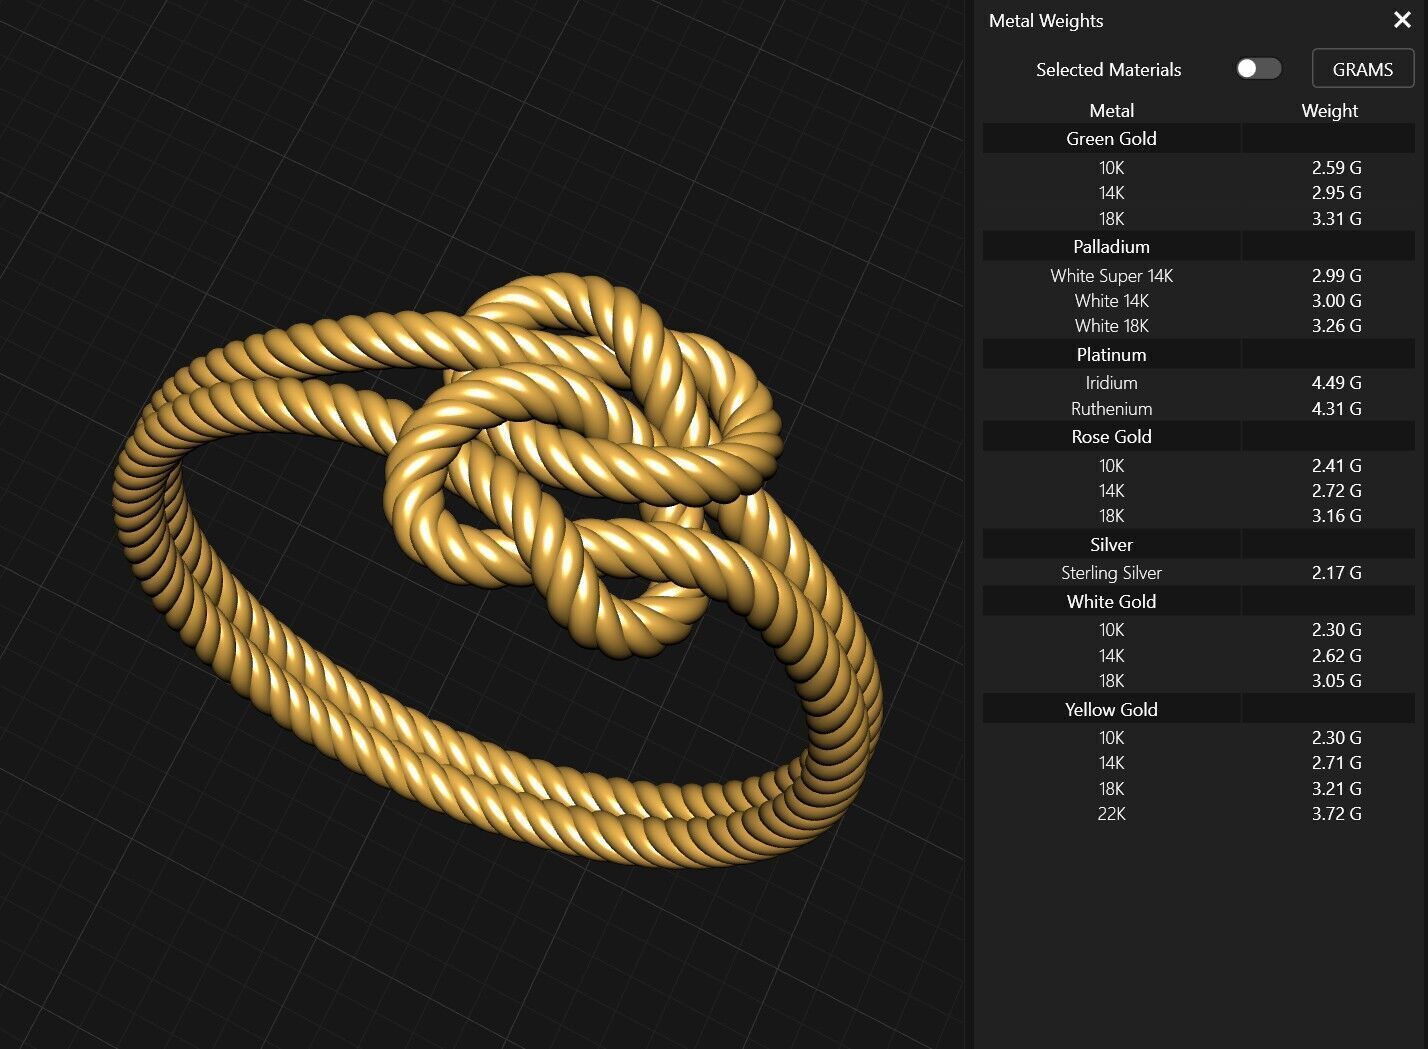Click the rope knot ring model
The height and width of the screenshot is (1049, 1428).
pos(497,570)
